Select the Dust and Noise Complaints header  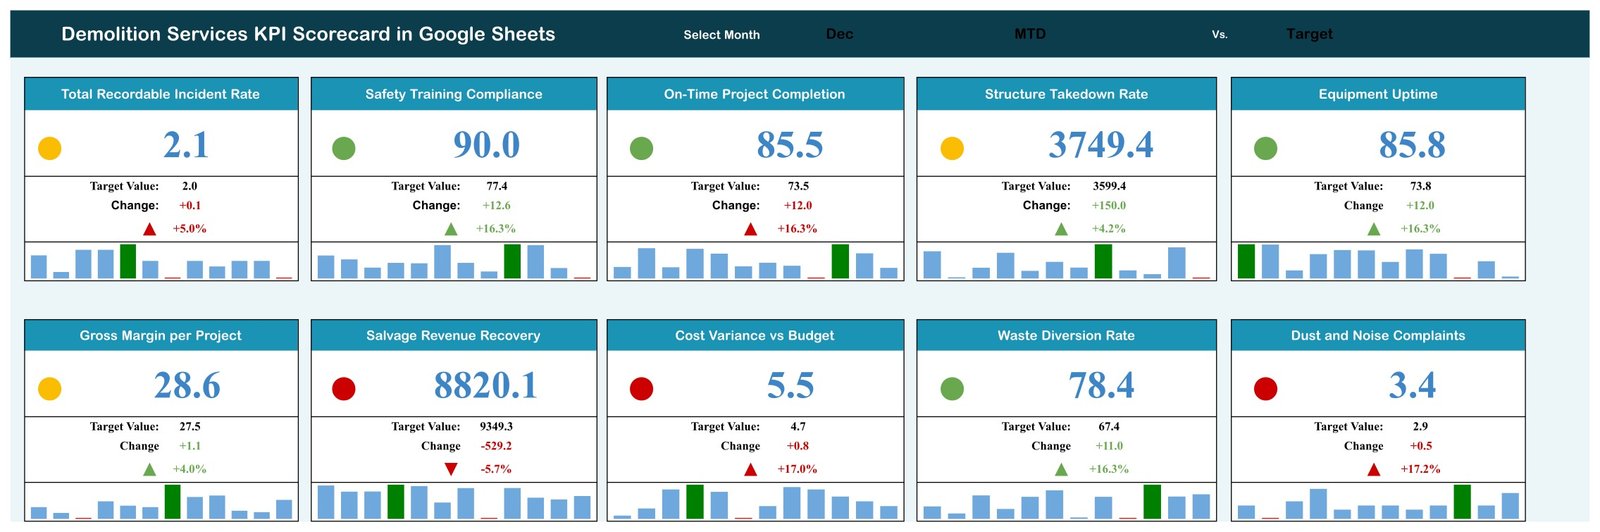1378,335
